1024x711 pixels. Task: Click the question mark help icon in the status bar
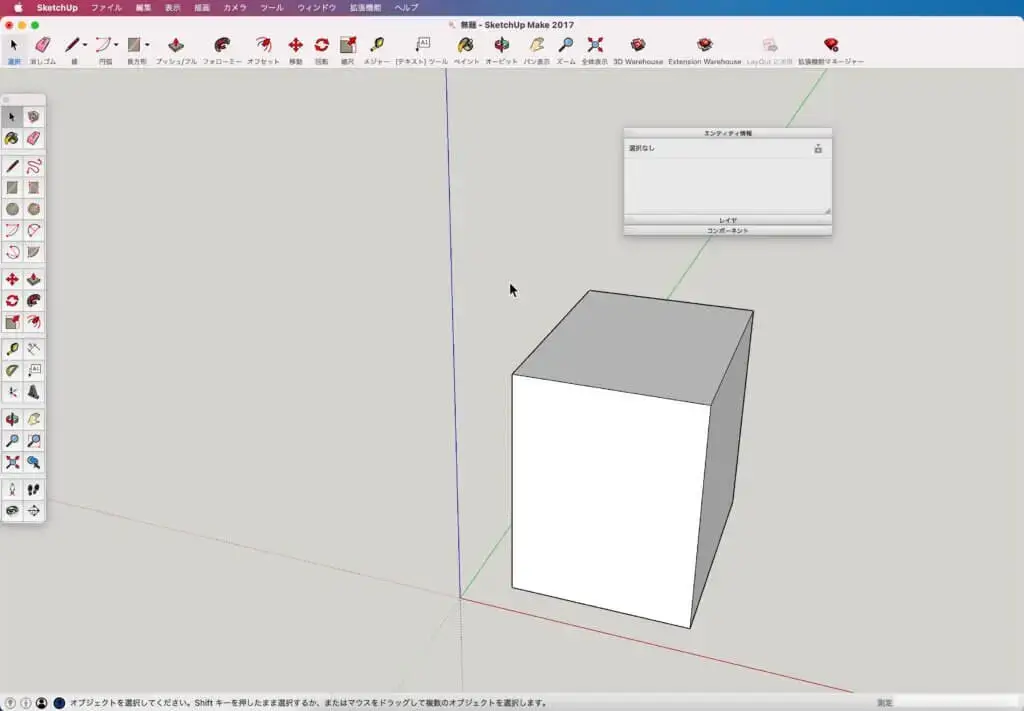[10, 703]
